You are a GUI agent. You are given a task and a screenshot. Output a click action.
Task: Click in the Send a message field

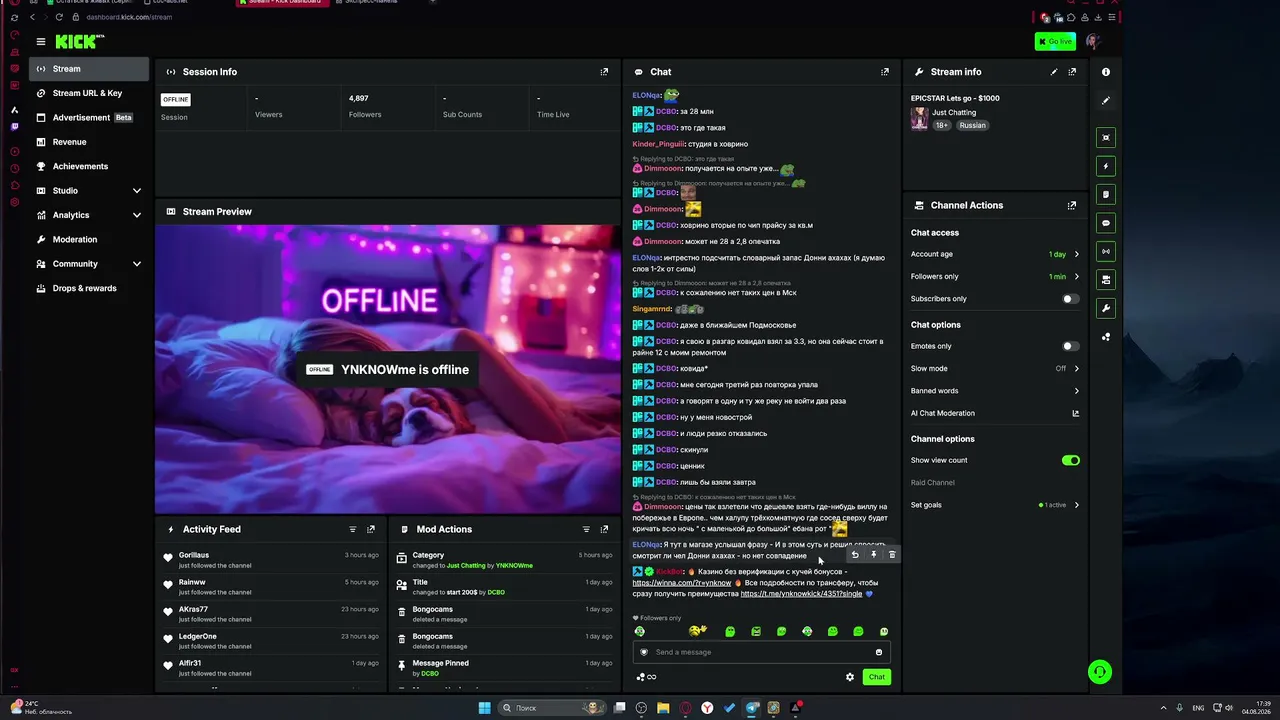point(761,652)
